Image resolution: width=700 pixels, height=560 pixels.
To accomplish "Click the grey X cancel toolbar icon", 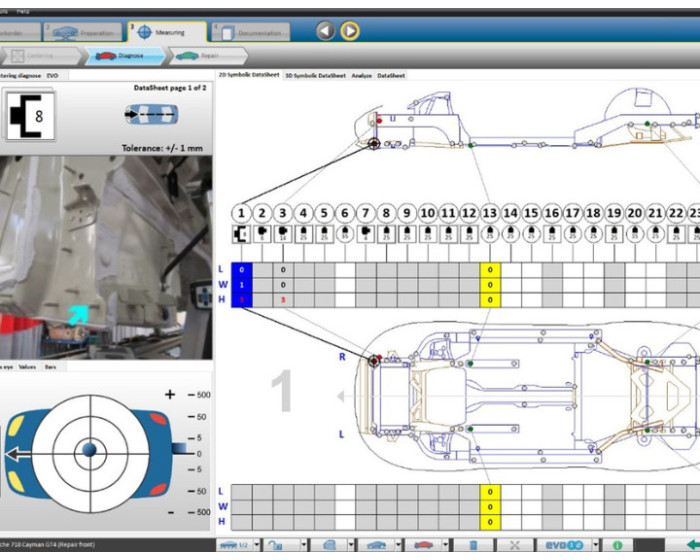I will coord(514,545).
